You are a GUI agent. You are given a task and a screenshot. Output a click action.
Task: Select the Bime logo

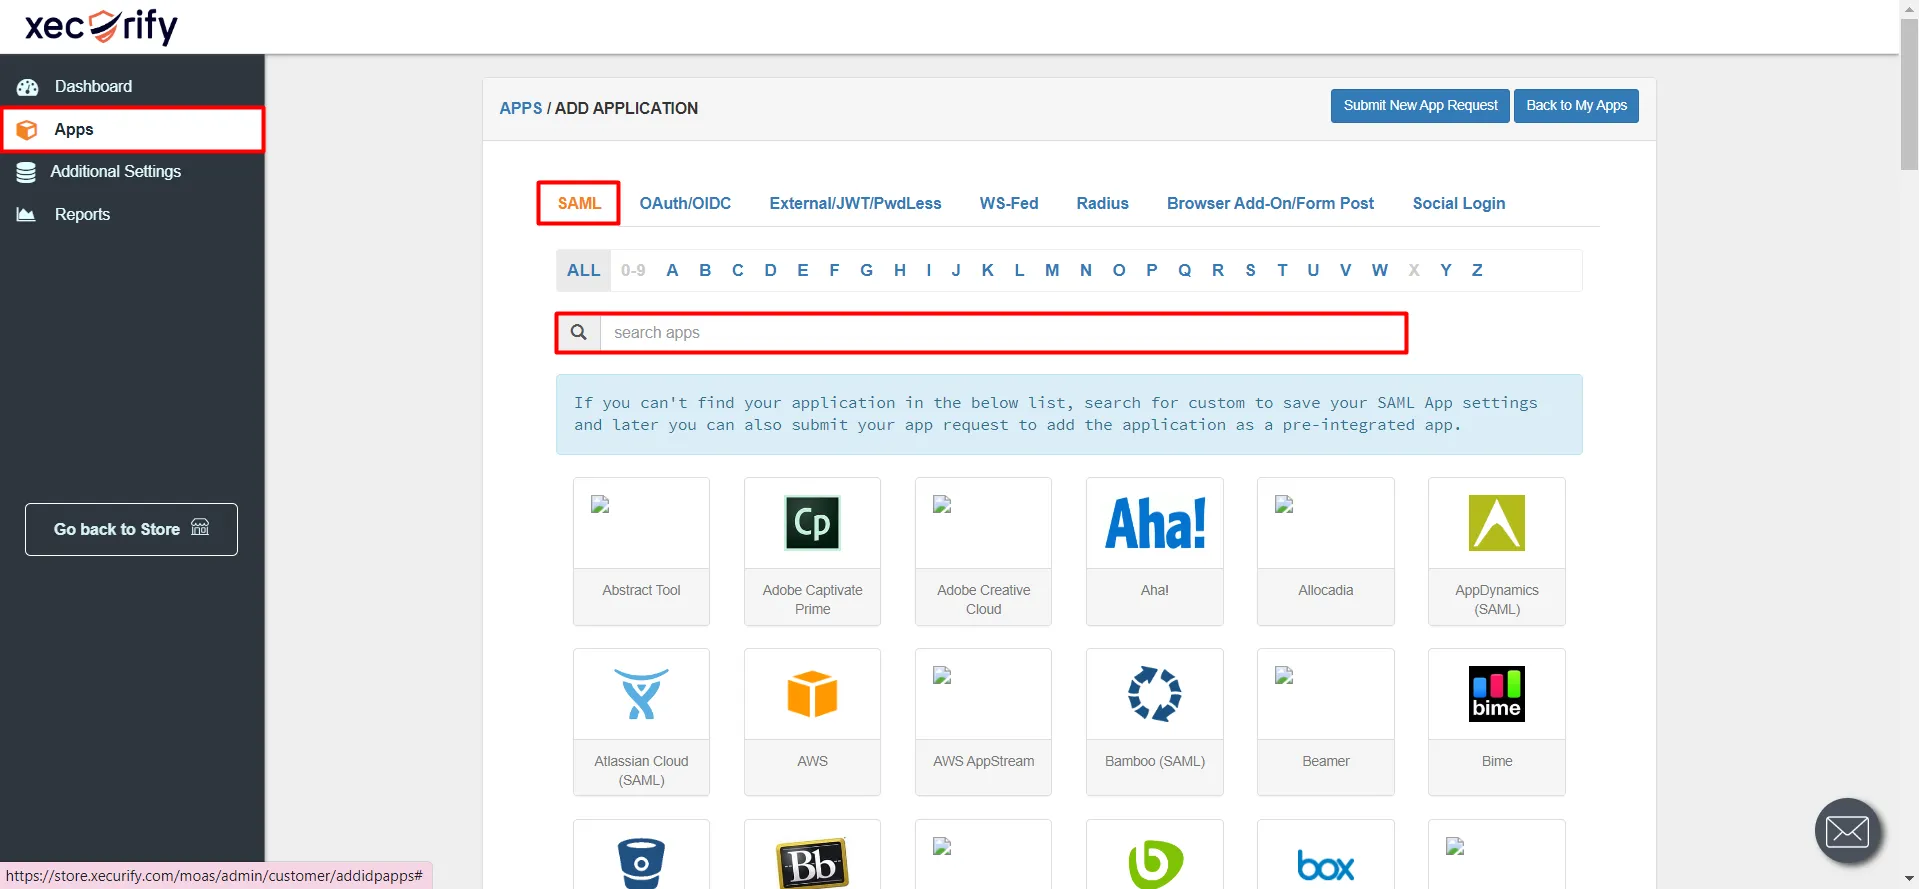1497,694
